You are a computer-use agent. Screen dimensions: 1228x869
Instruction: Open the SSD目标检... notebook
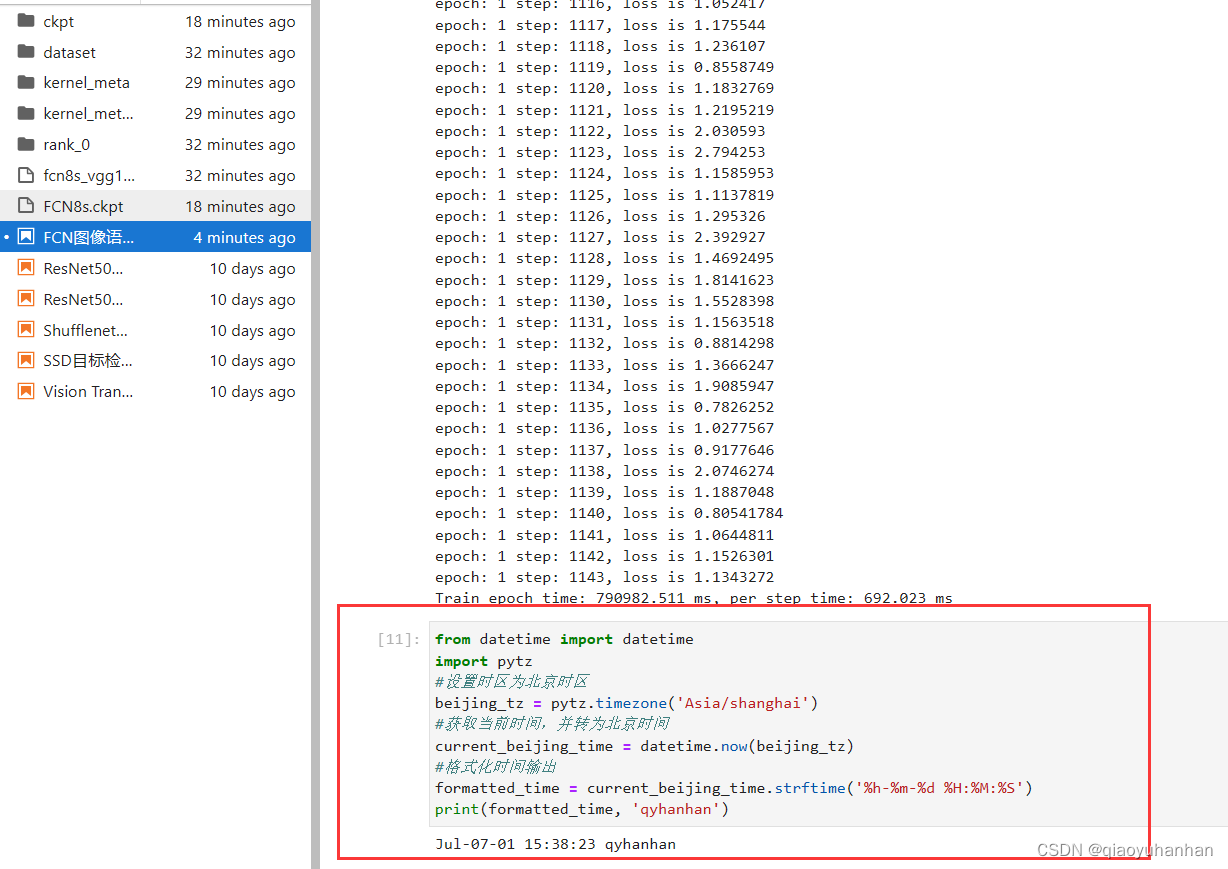[88, 361]
